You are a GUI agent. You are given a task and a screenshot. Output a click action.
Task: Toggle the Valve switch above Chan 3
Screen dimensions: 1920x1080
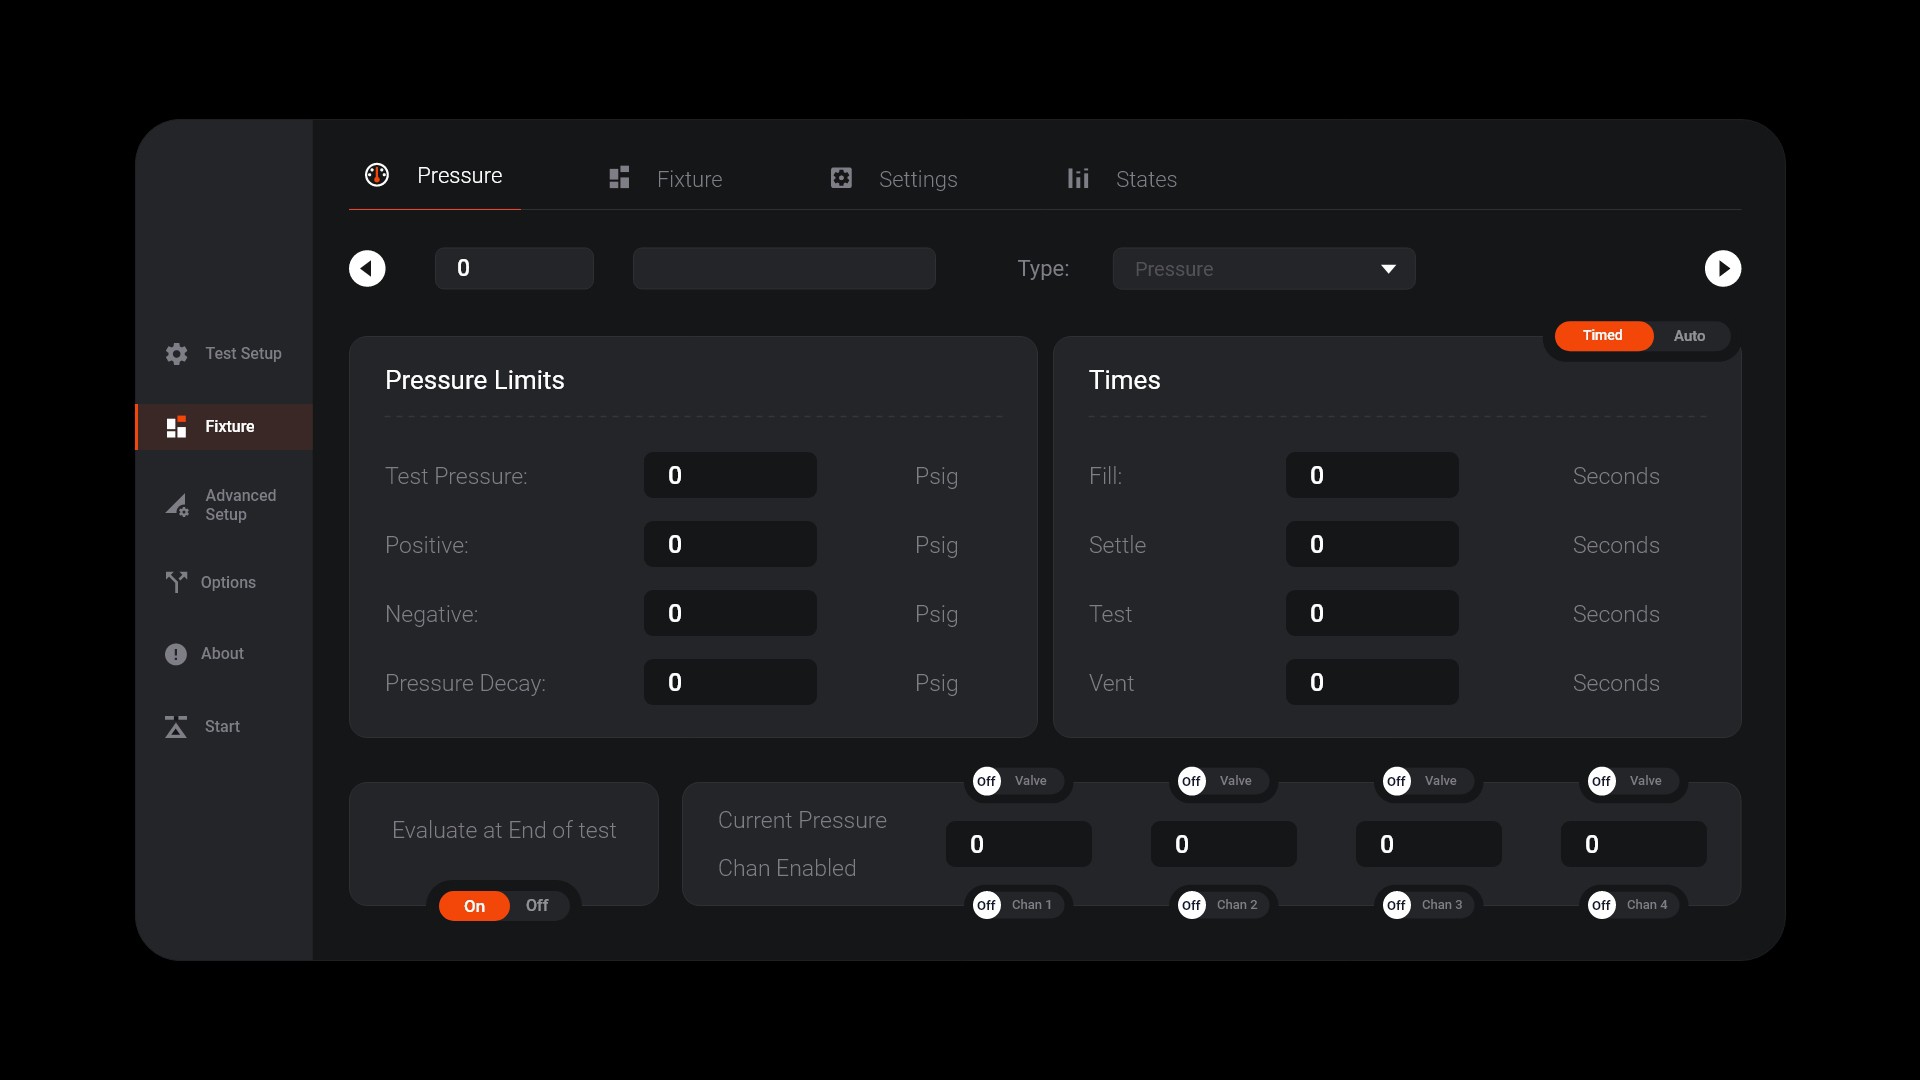coord(1396,781)
